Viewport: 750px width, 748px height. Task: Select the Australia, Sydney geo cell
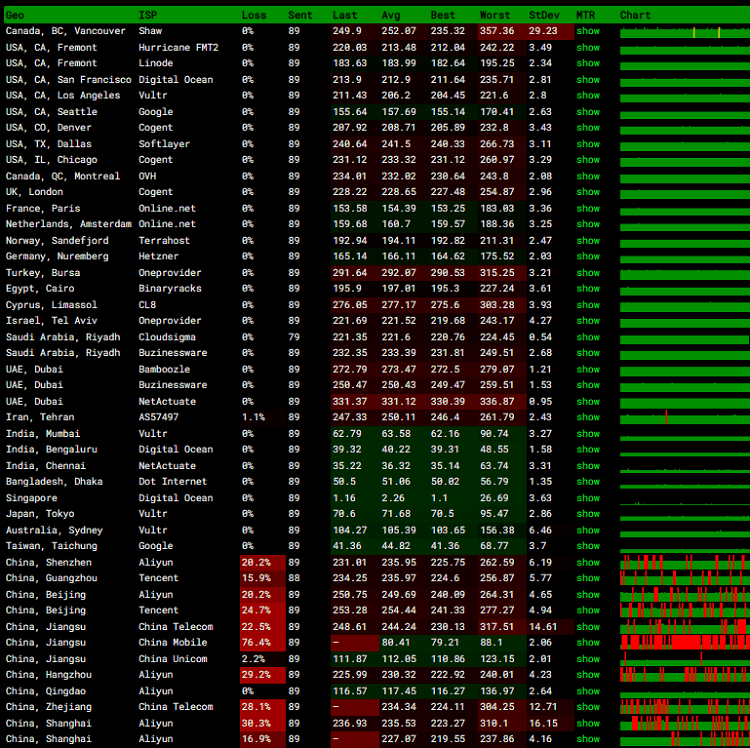(54, 530)
